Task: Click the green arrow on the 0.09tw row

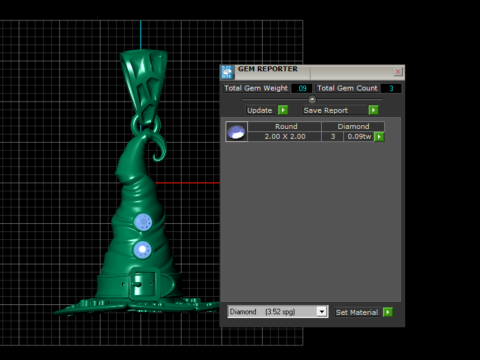Action: pyautogui.click(x=379, y=137)
